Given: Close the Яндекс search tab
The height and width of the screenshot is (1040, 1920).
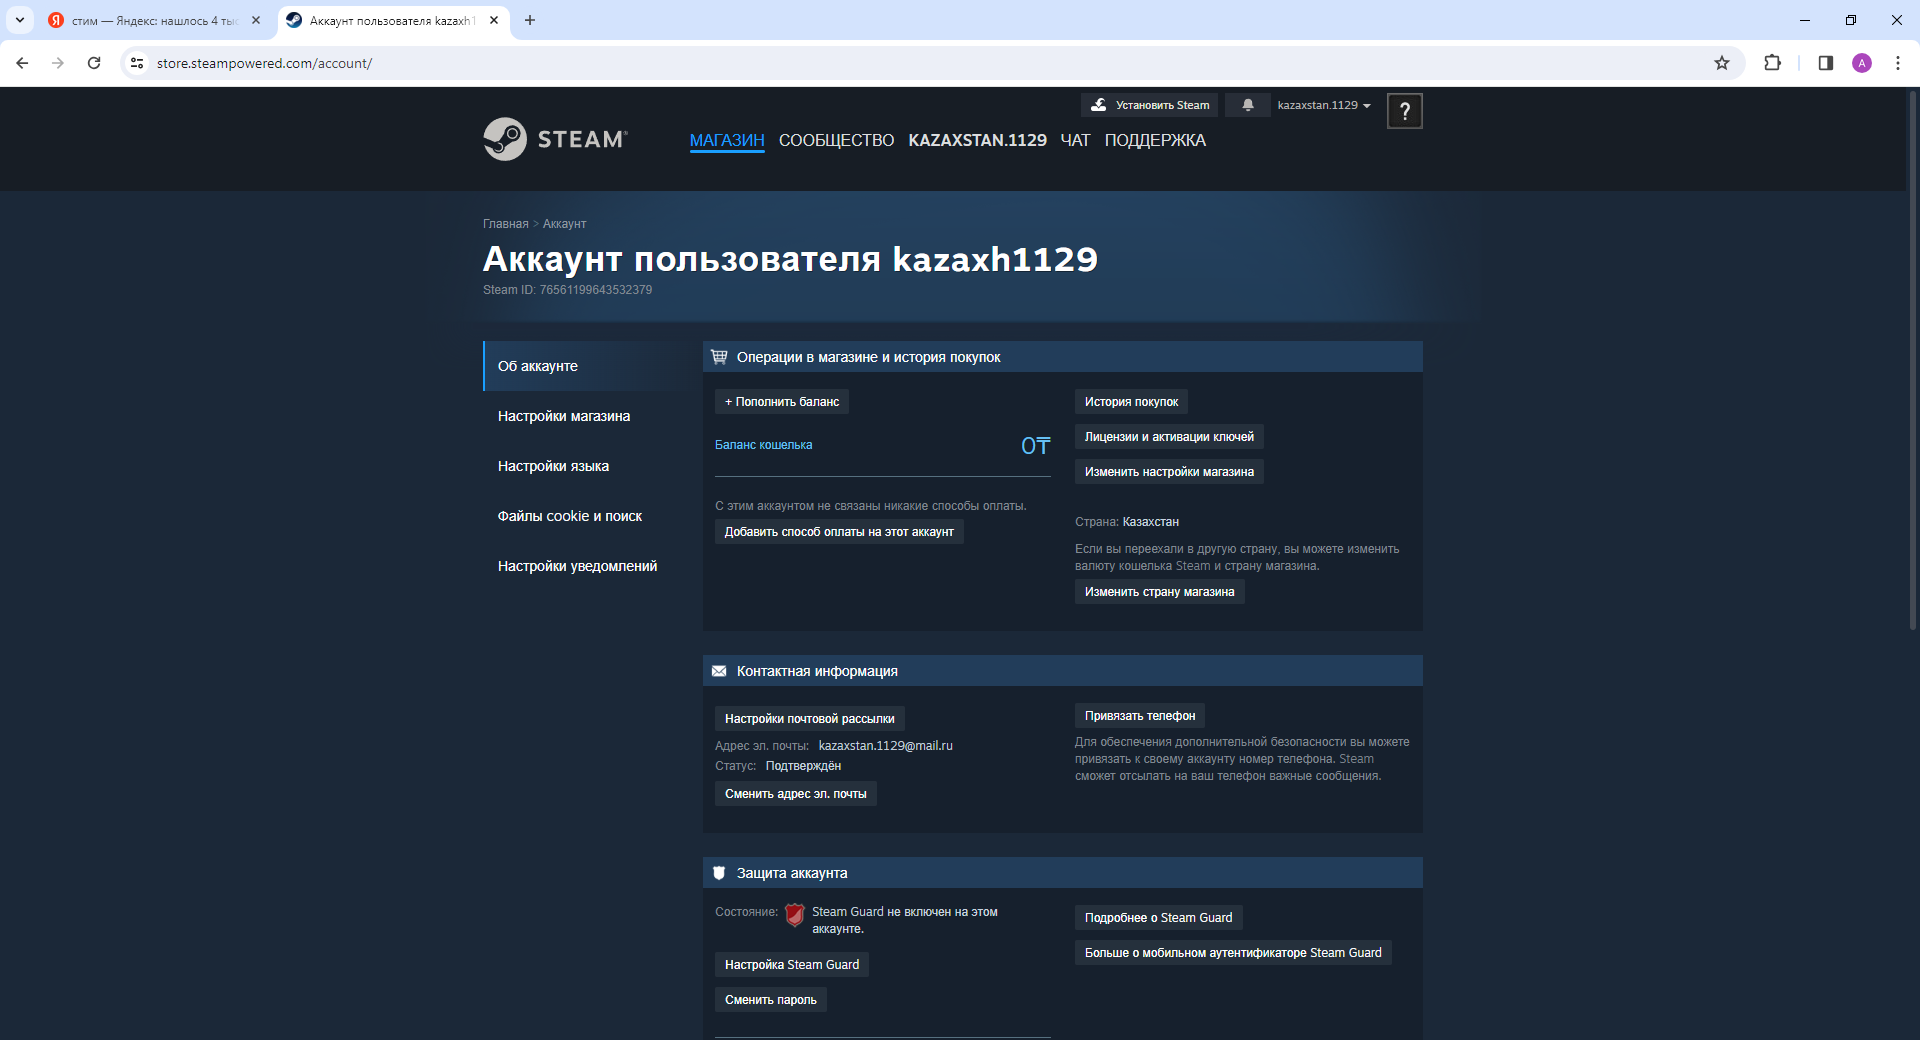Looking at the screenshot, I should [256, 20].
